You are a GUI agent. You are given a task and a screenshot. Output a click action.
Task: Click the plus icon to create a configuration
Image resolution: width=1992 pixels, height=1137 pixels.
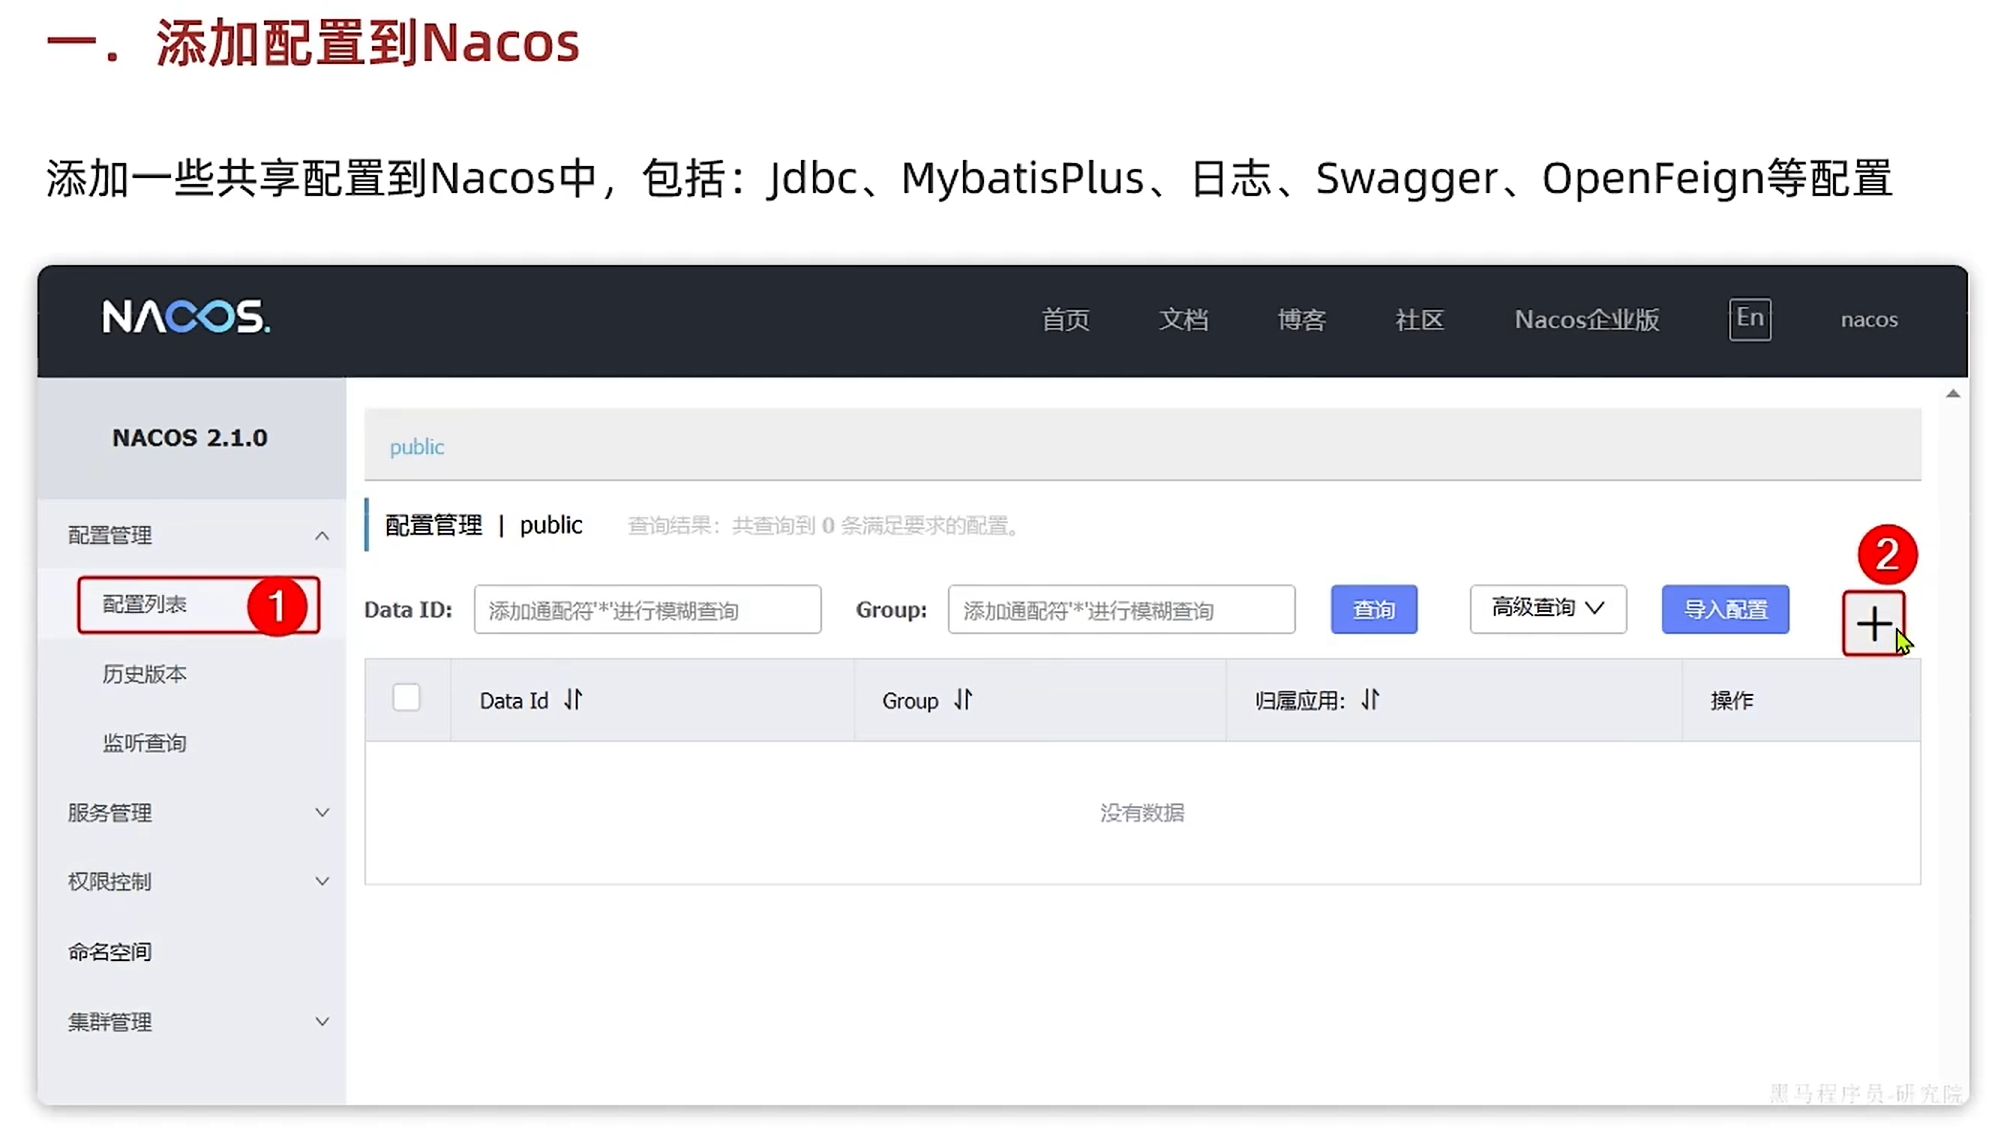(1873, 624)
